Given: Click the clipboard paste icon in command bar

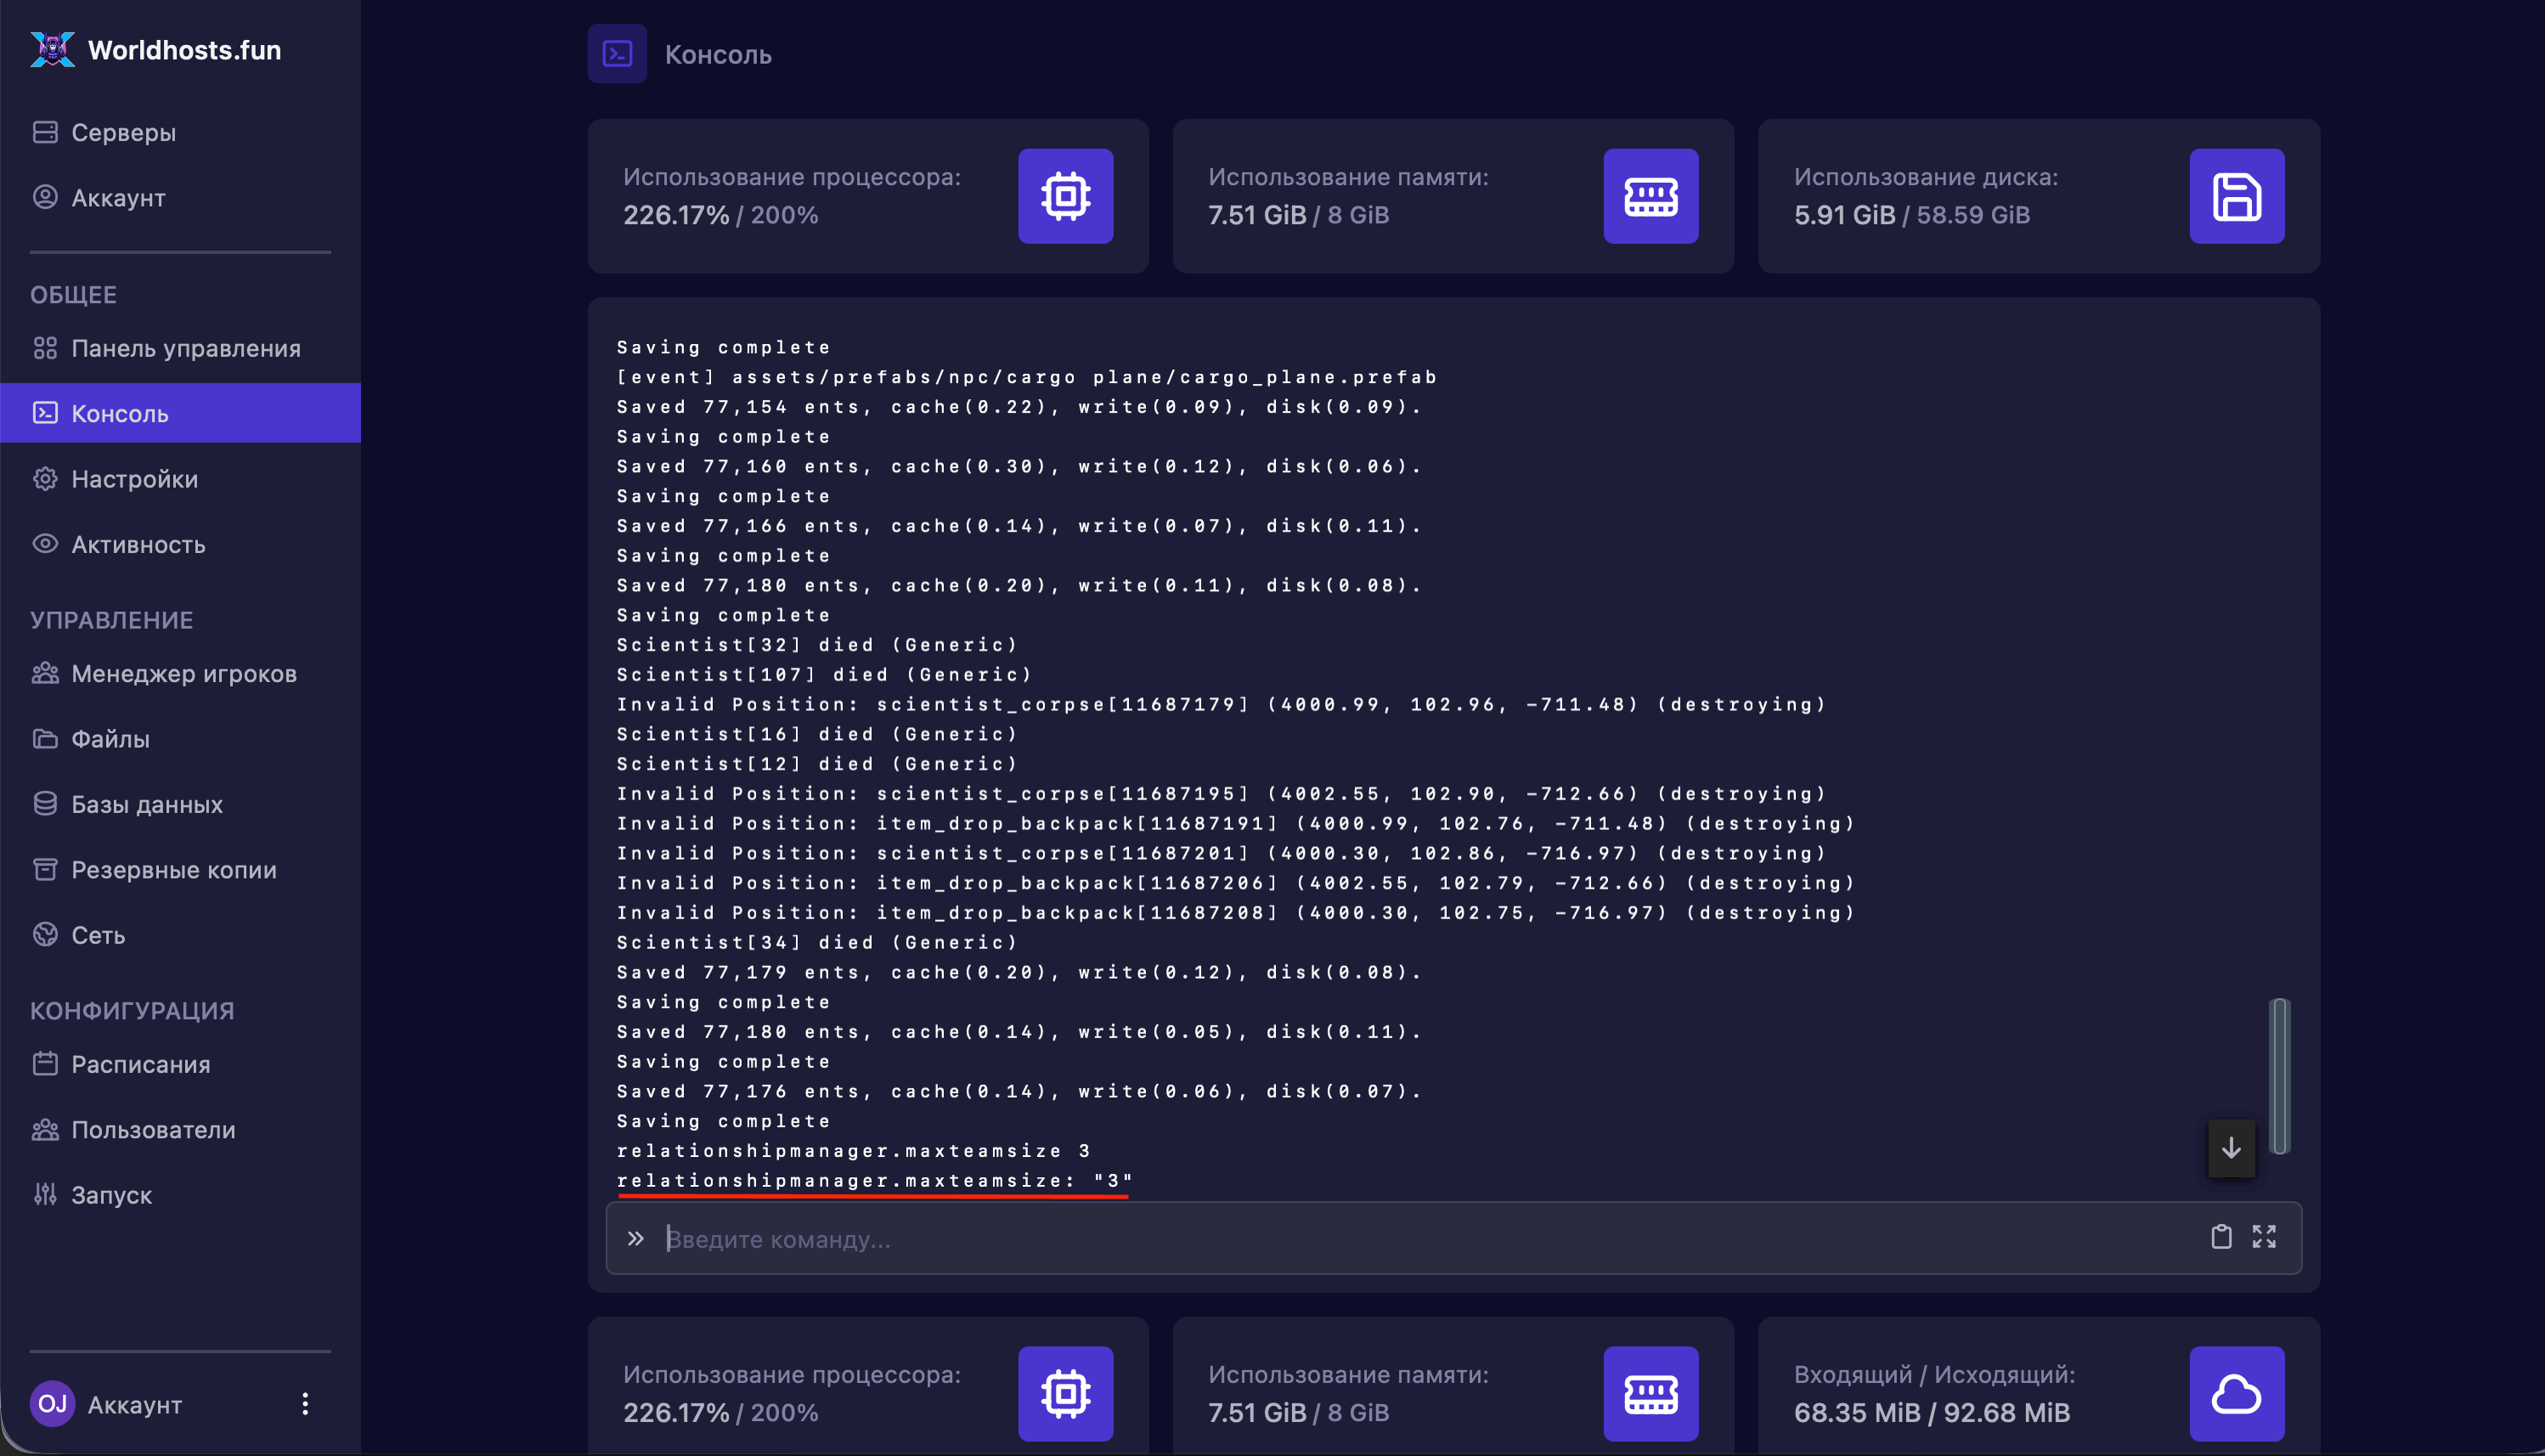Looking at the screenshot, I should pyautogui.click(x=2221, y=1237).
